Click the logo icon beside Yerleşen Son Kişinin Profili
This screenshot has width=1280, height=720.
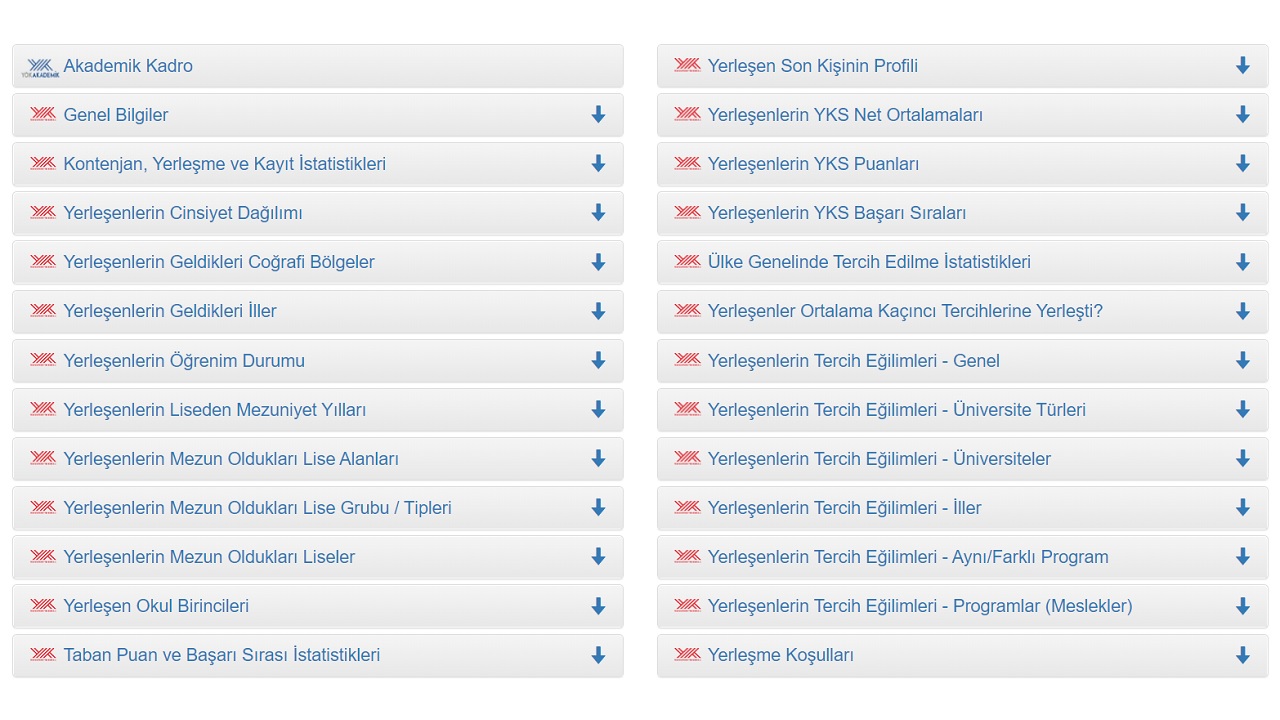click(x=687, y=65)
